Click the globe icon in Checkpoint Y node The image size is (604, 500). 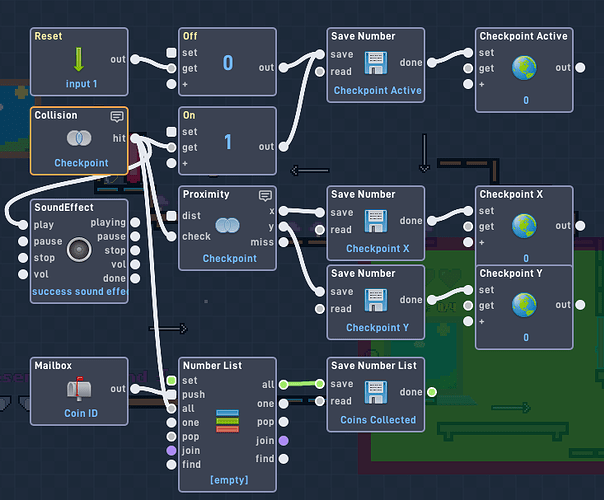click(x=524, y=305)
